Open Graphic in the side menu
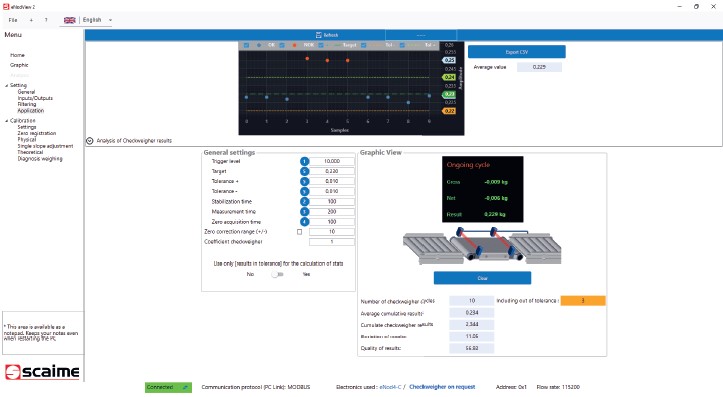This screenshot has width=723, height=397. click(x=19, y=65)
